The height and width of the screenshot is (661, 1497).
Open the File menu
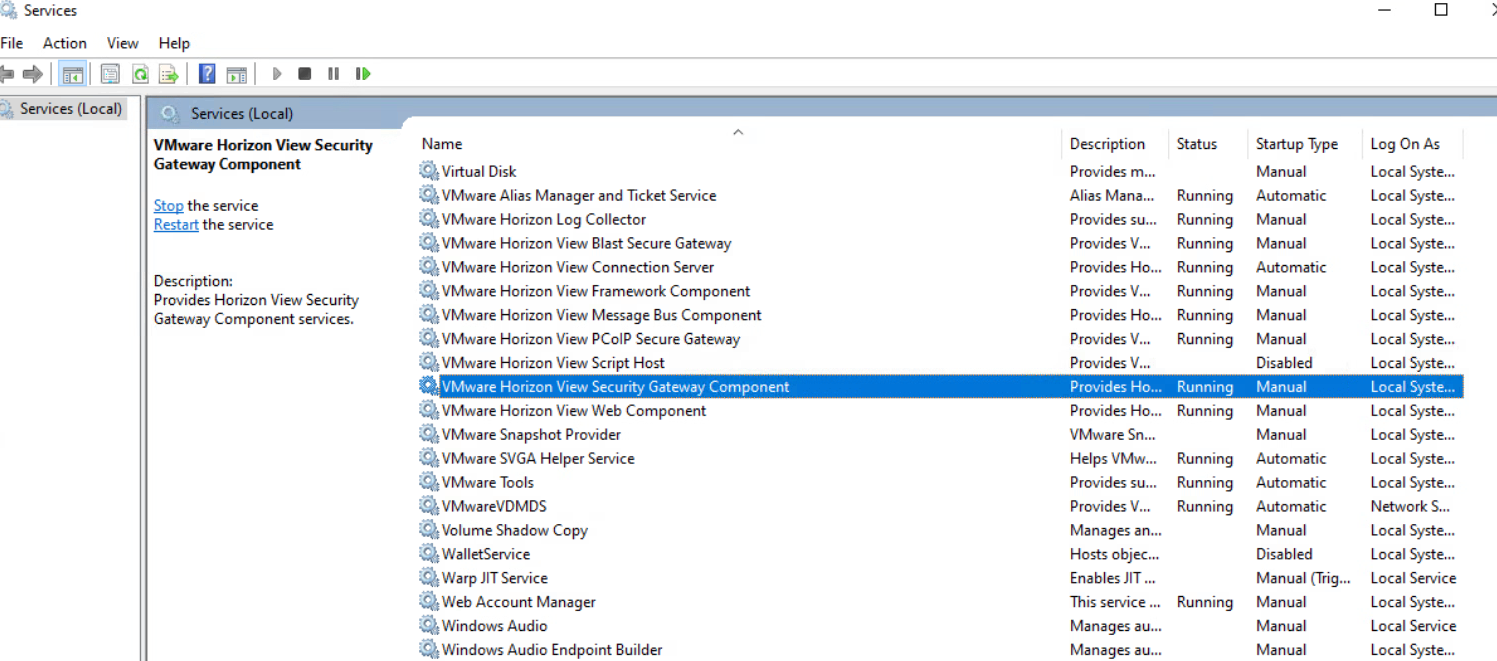12,43
